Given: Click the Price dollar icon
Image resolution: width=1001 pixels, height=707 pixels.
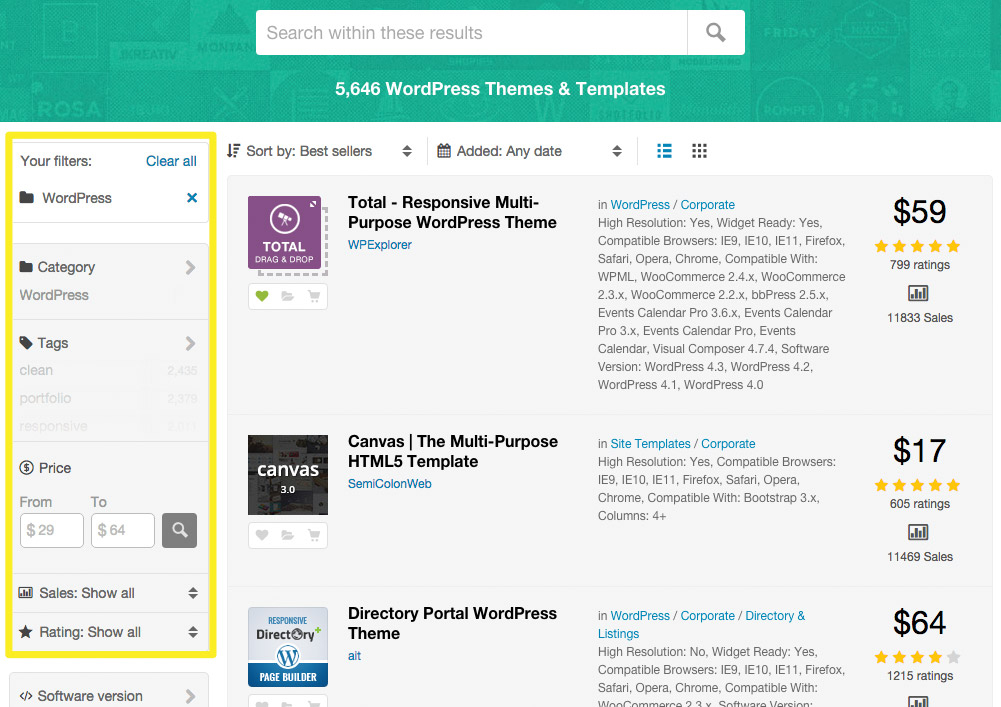Looking at the screenshot, I should pyautogui.click(x=27, y=468).
